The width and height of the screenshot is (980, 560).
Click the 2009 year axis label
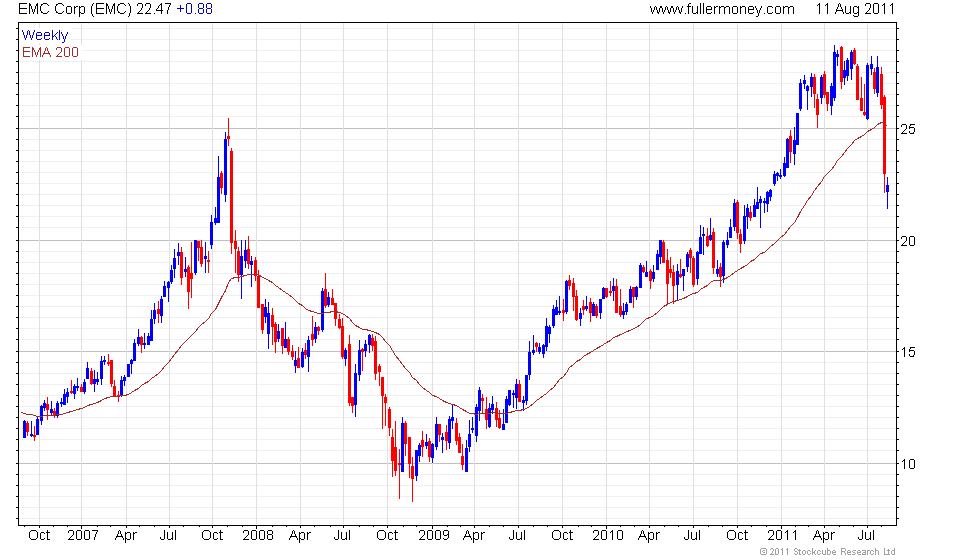(x=433, y=535)
